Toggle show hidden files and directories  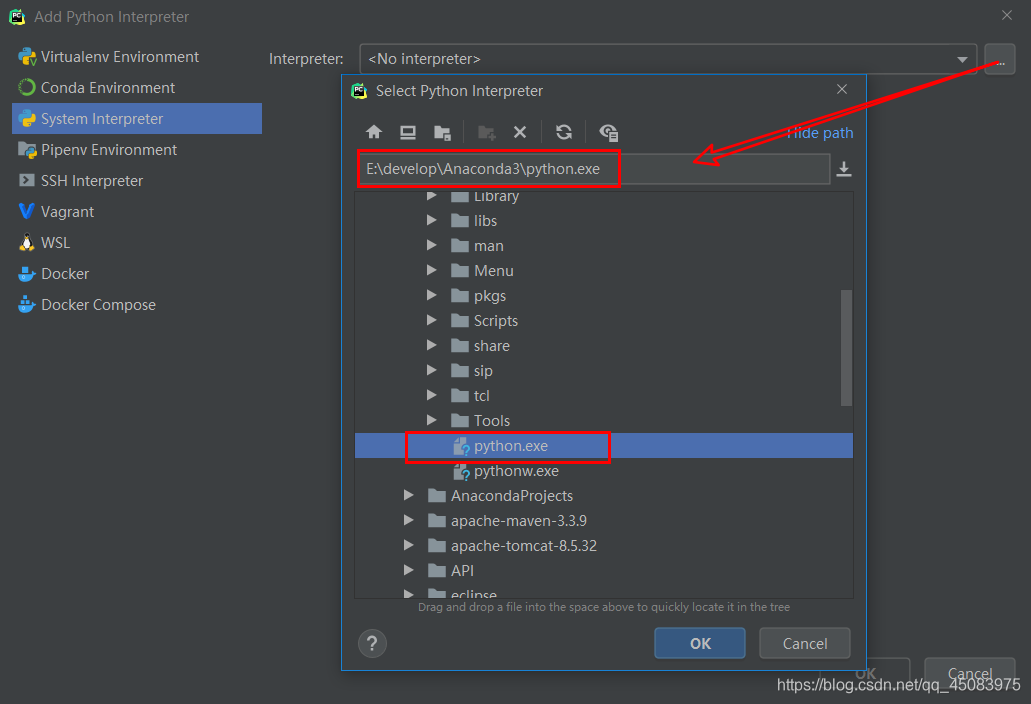(x=608, y=132)
